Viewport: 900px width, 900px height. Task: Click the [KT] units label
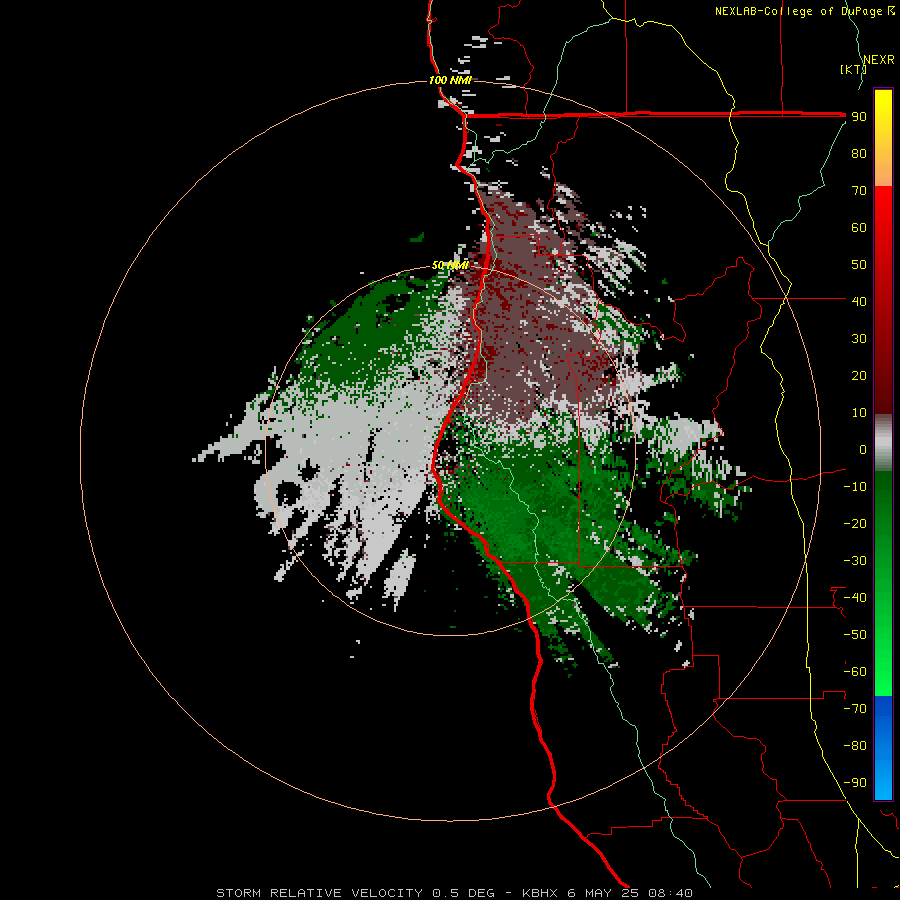coord(853,69)
